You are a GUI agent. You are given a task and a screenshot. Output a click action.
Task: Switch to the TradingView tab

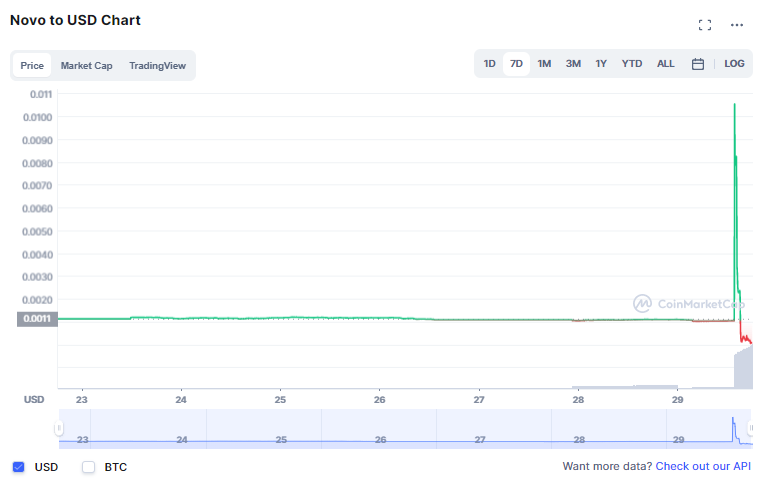coord(158,66)
